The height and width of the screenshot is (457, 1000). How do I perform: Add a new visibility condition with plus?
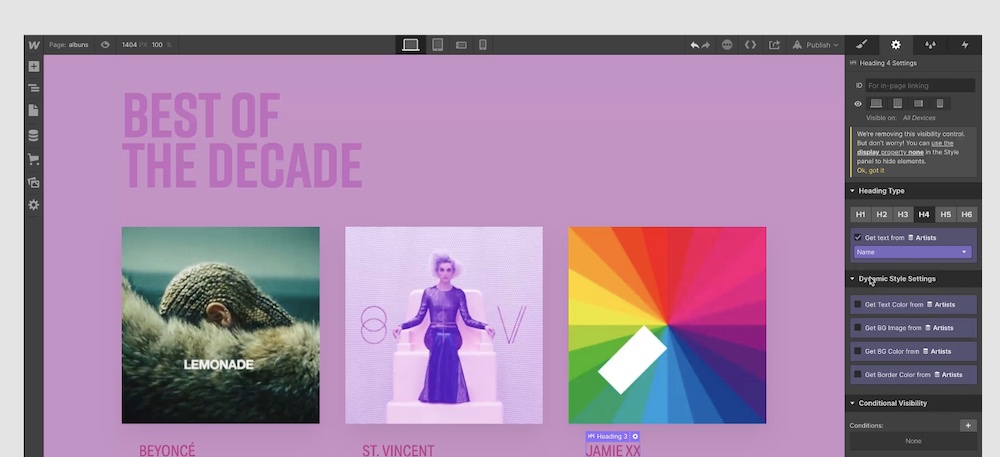pyautogui.click(x=967, y=426)
